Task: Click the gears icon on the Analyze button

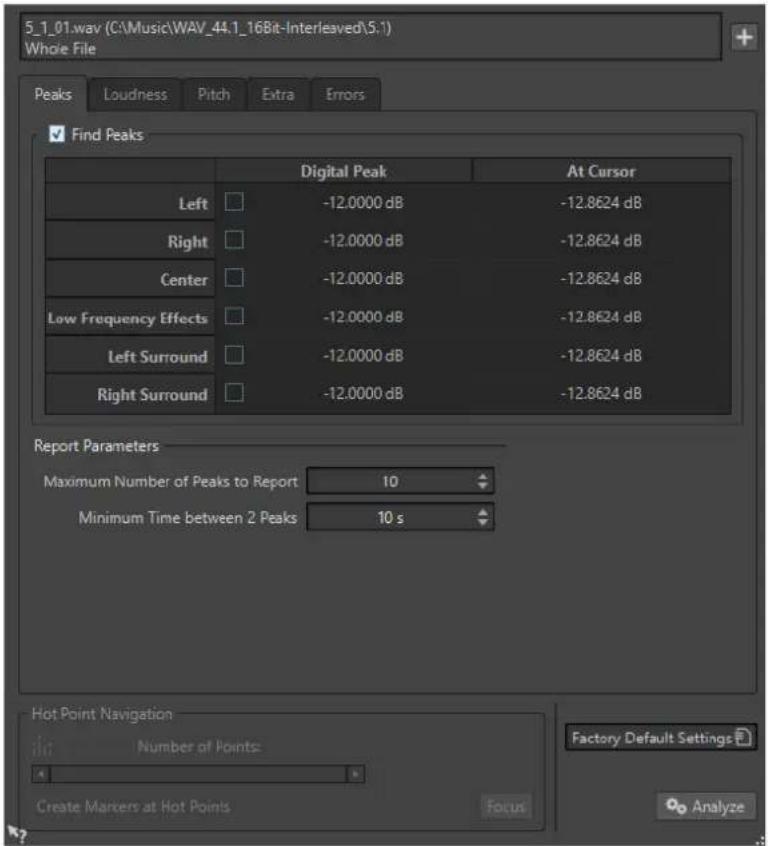Action: coord(676,806)
